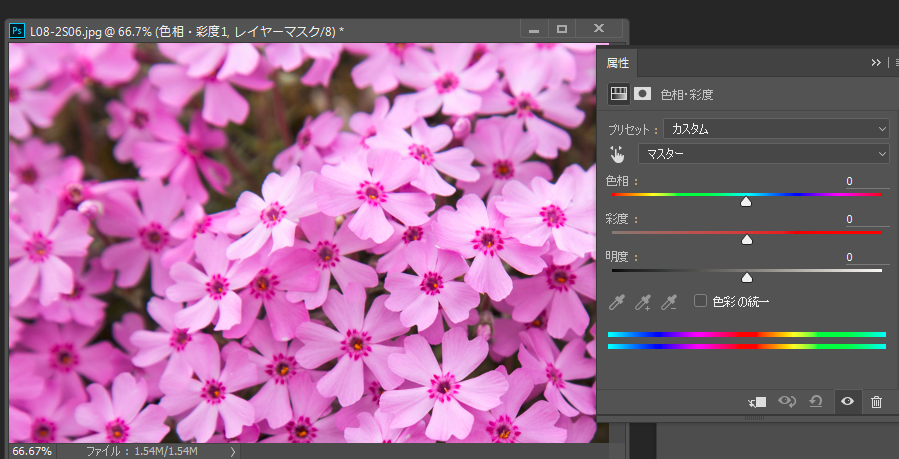Click the 彩度 value field
Screen dimensions: 899x459
867,219
